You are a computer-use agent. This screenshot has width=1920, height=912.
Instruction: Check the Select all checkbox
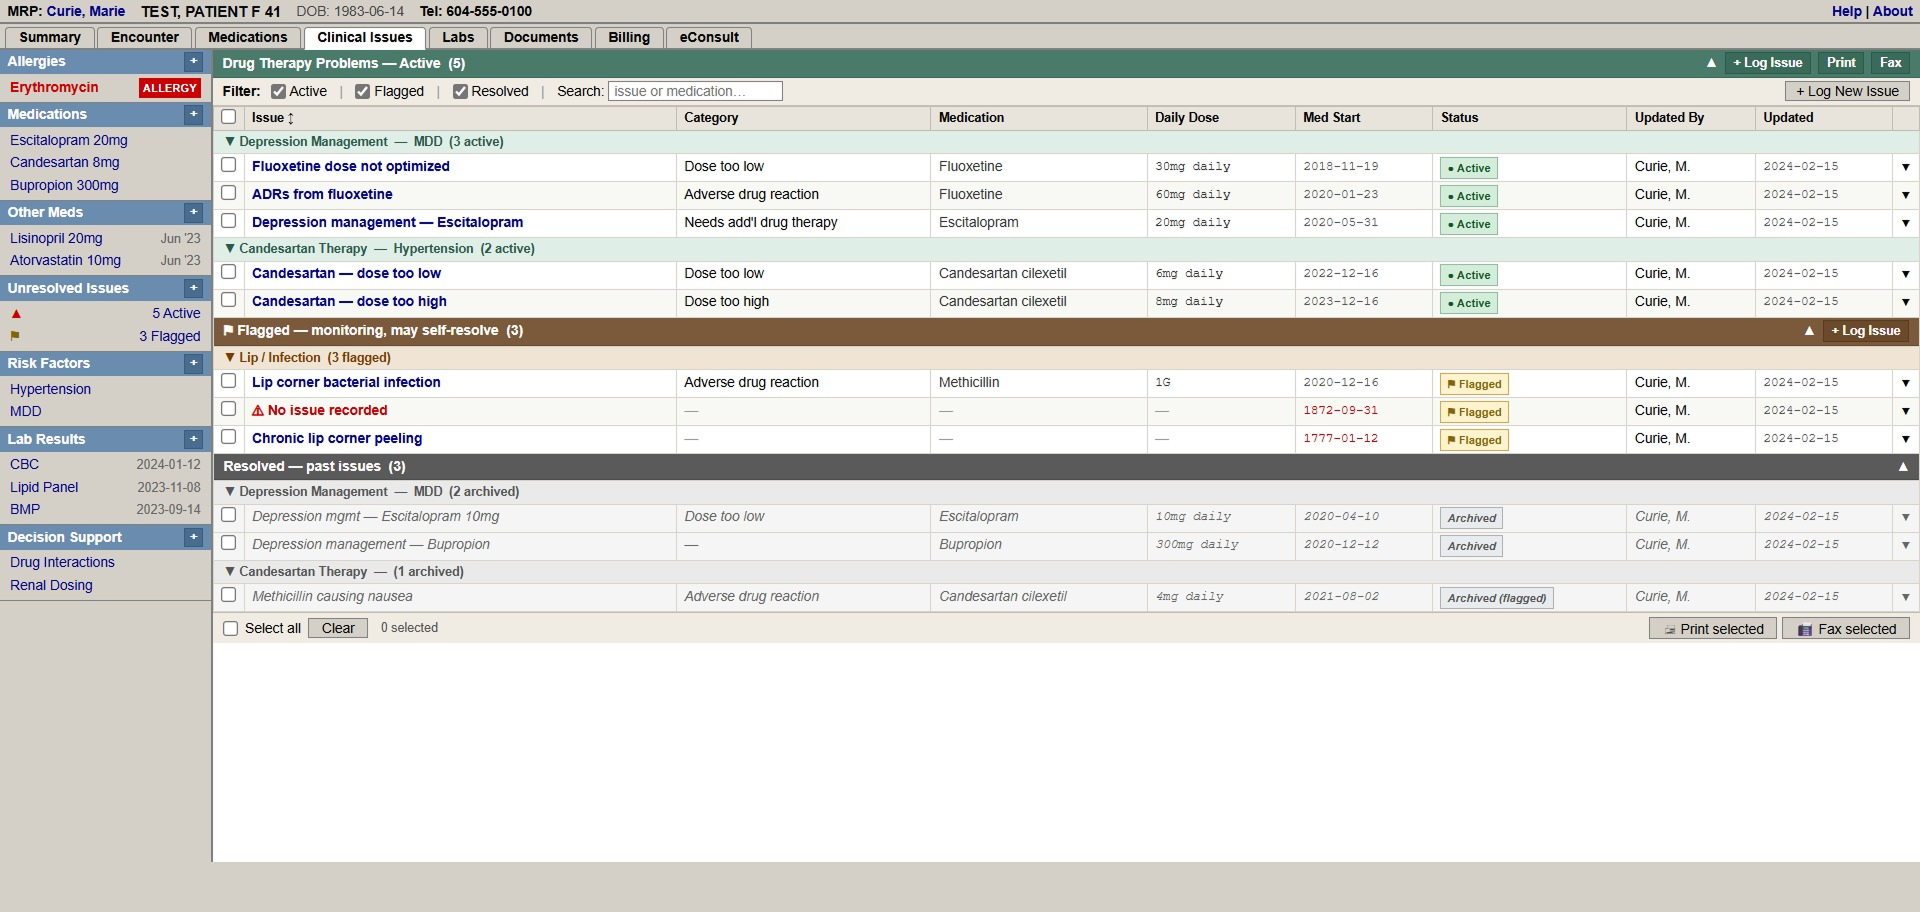(231, 629)
